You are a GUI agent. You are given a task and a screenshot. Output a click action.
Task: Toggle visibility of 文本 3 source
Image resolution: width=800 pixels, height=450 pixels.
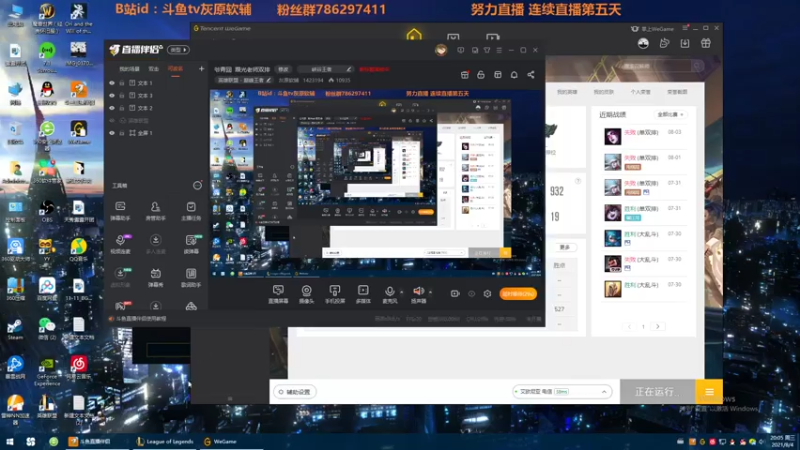(x=112, y=95)
